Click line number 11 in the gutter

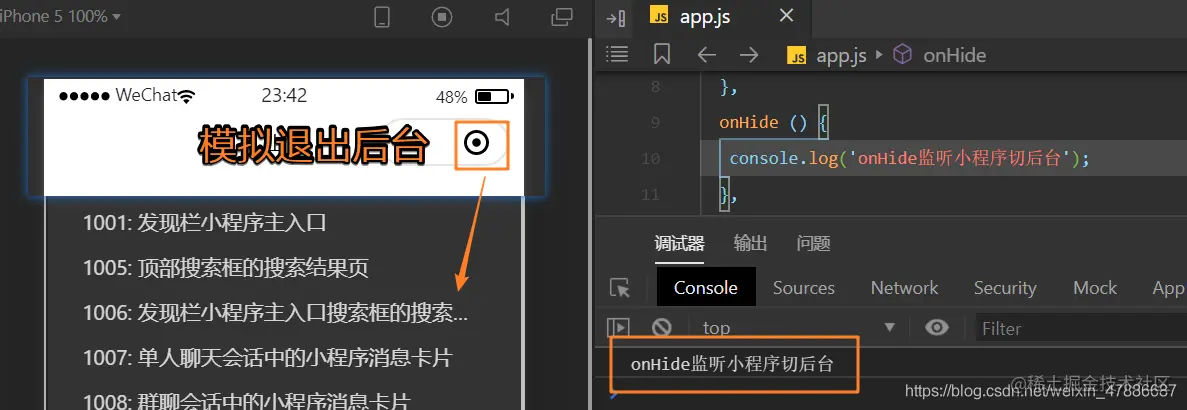[x=650, y=195]
